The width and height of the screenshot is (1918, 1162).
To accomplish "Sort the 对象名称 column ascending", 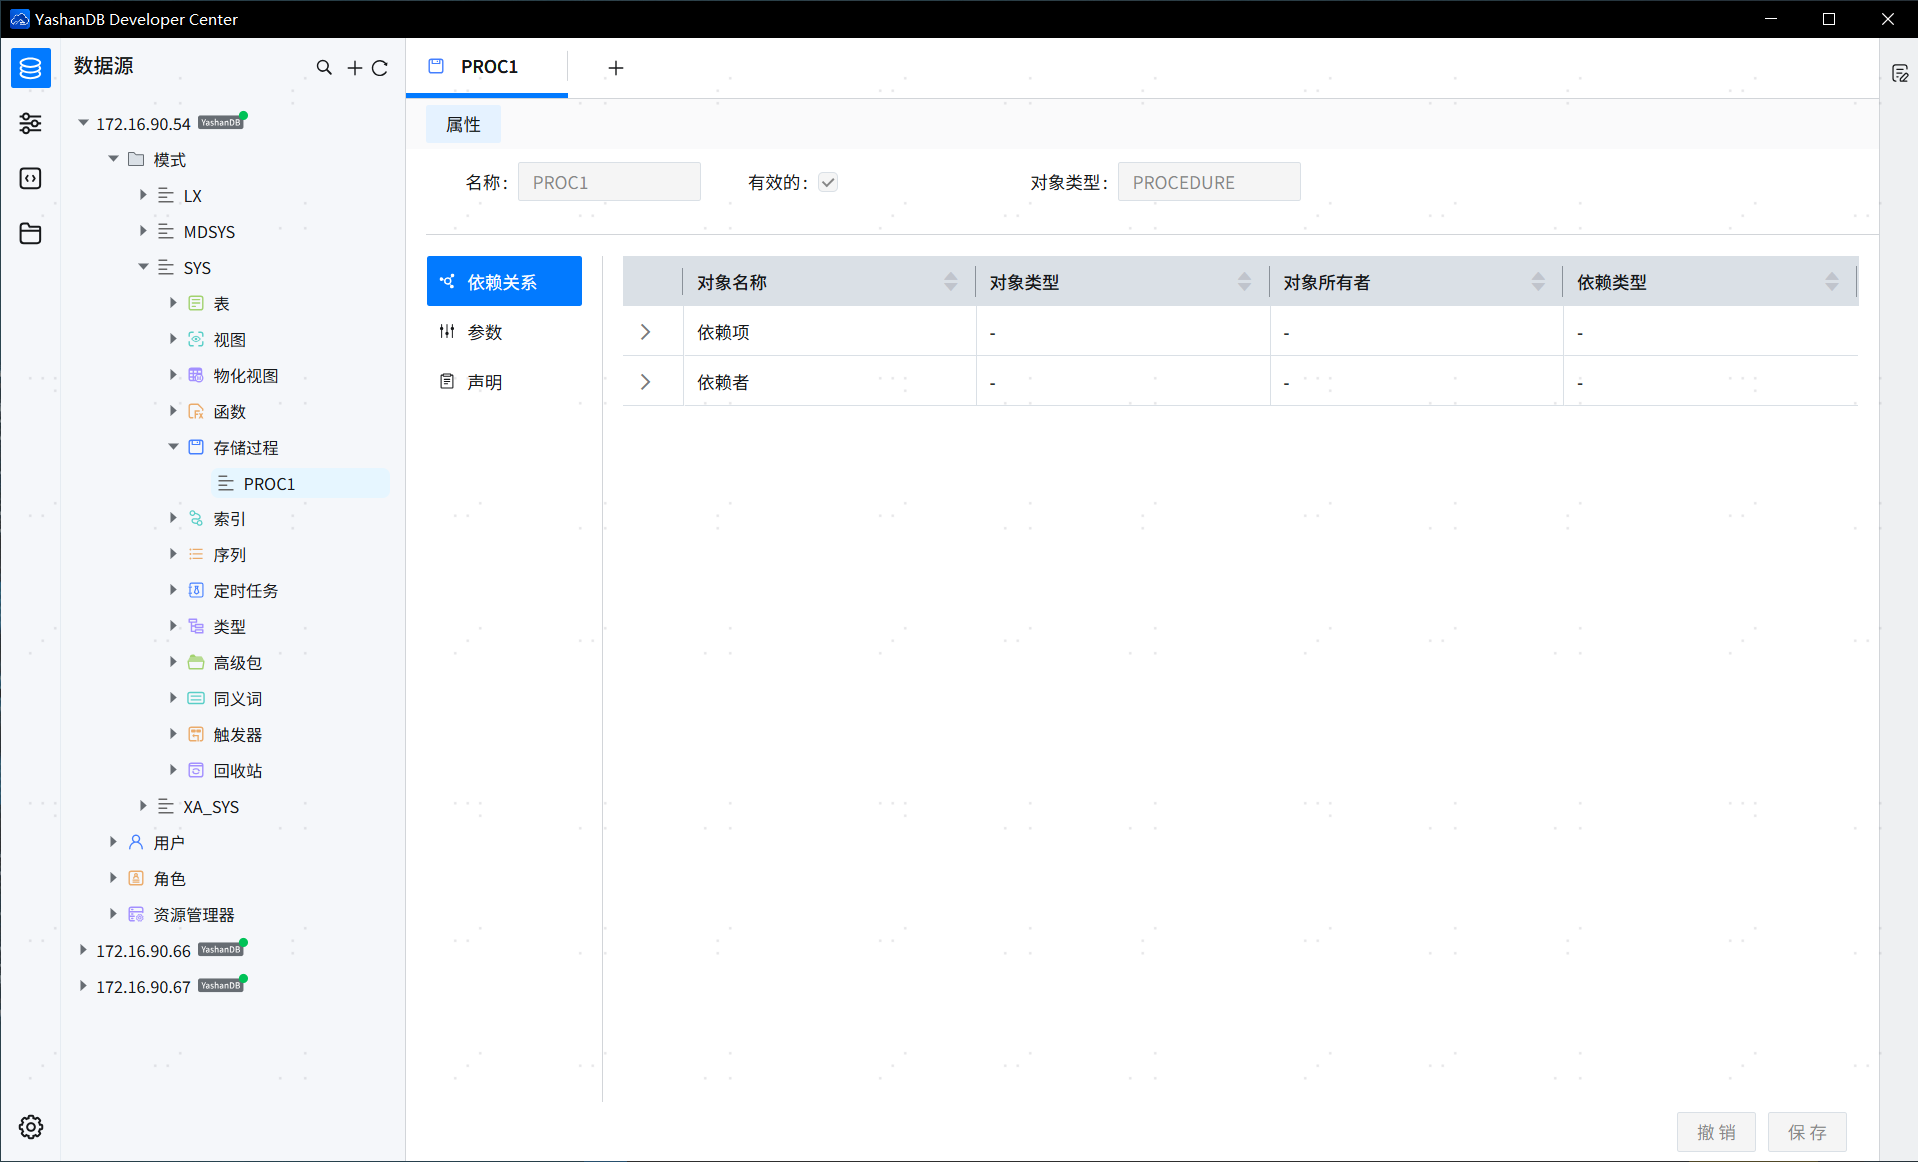I will click(950, 276).
